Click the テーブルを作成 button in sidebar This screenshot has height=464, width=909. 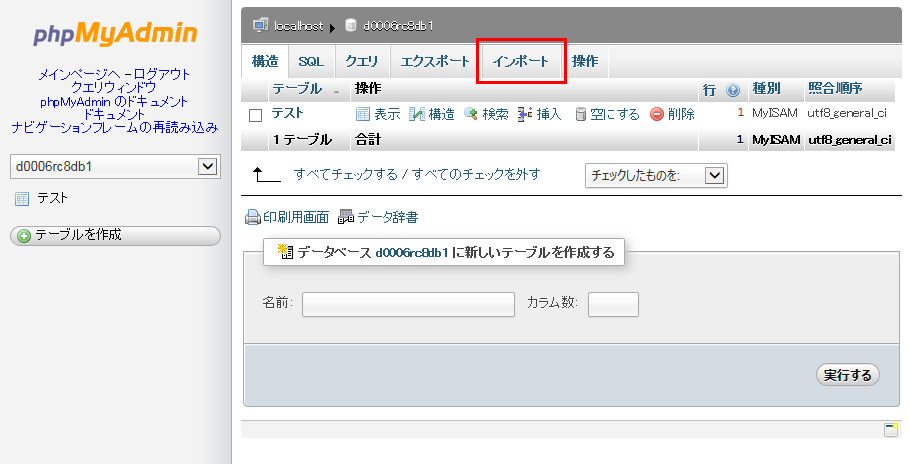[x=115, y=235]
